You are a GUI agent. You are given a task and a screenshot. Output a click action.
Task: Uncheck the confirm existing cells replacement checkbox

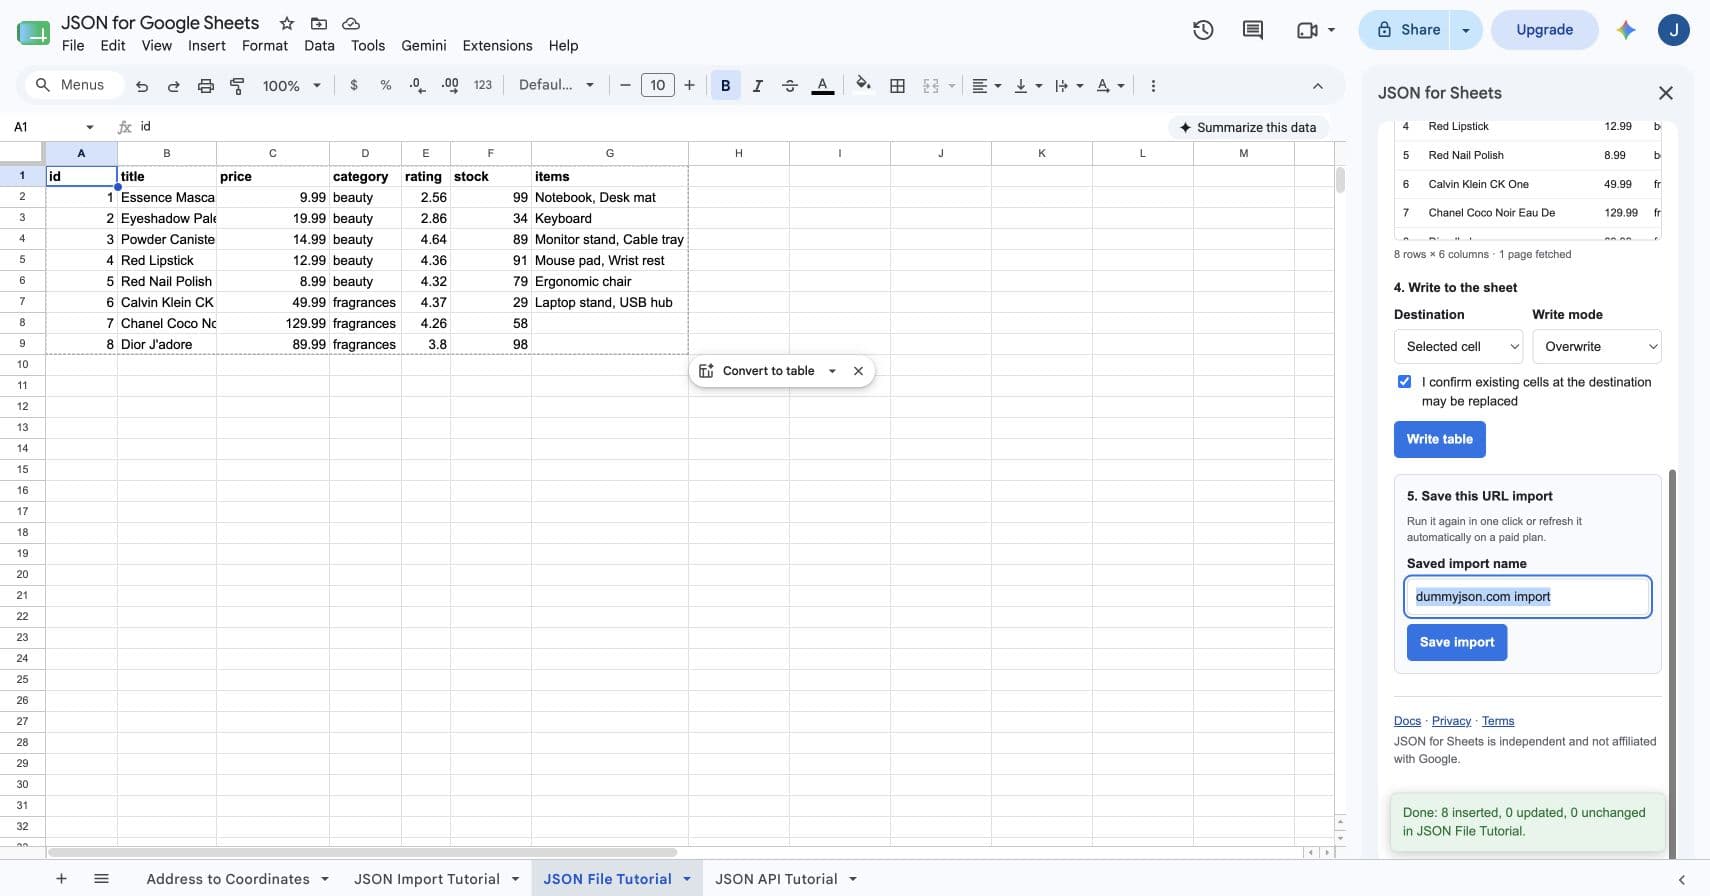click(x=1404, y=382)
